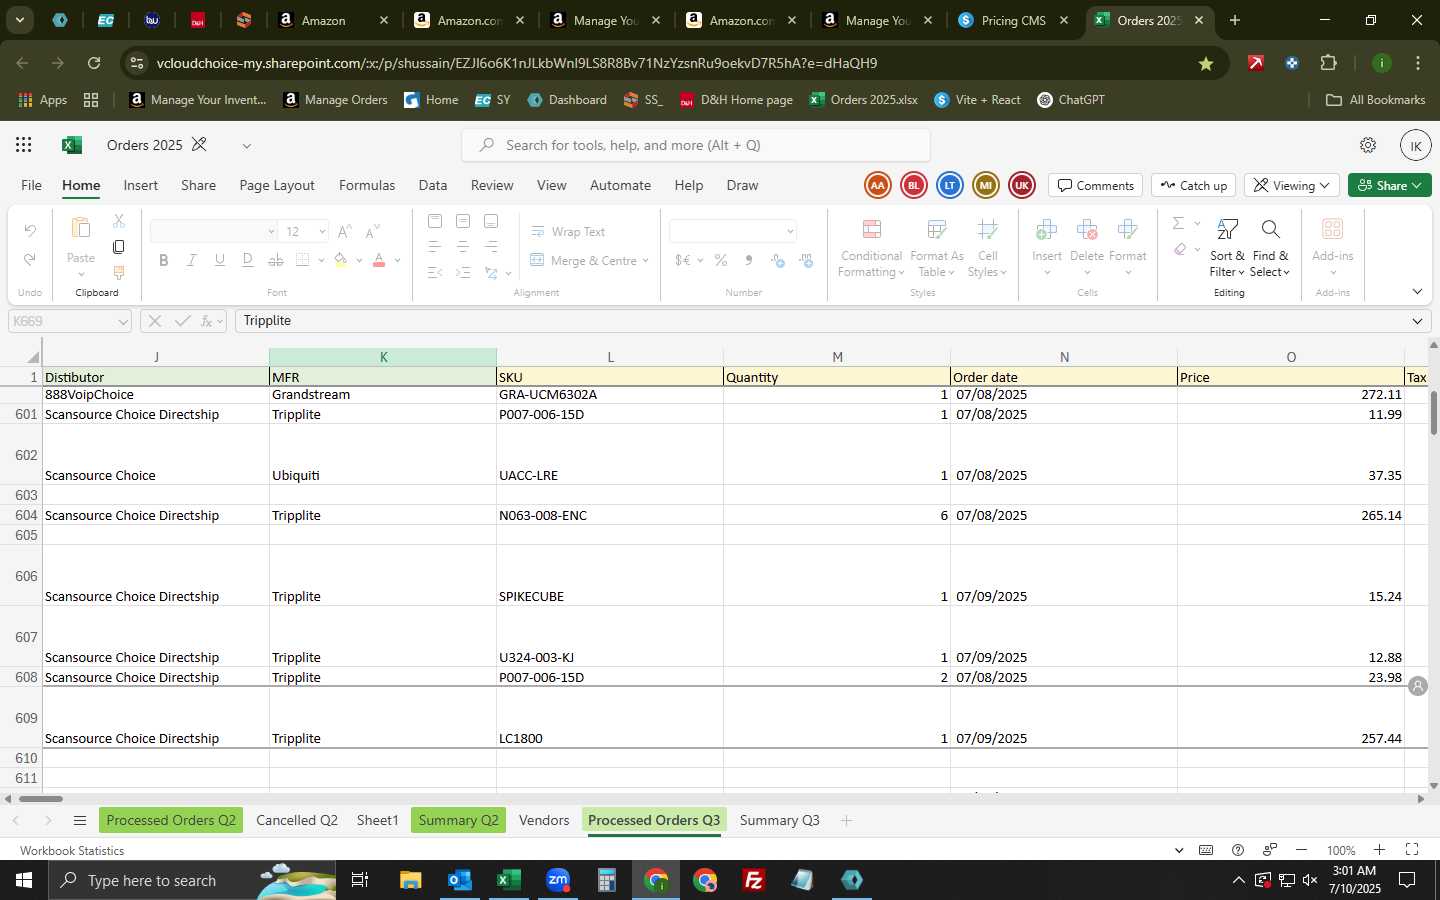Open the Windows Start menu

[24, 880]
